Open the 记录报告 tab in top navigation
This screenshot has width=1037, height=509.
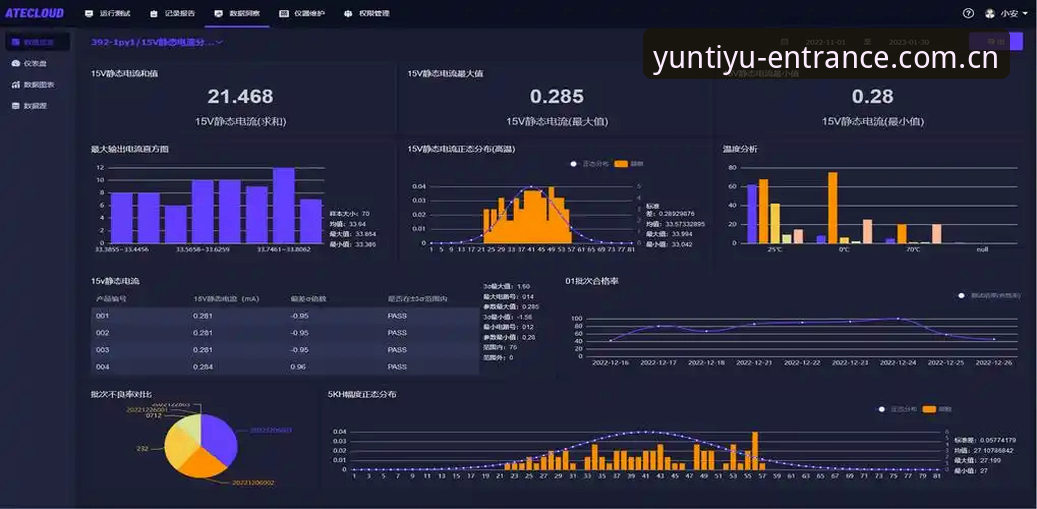point(172,13)
